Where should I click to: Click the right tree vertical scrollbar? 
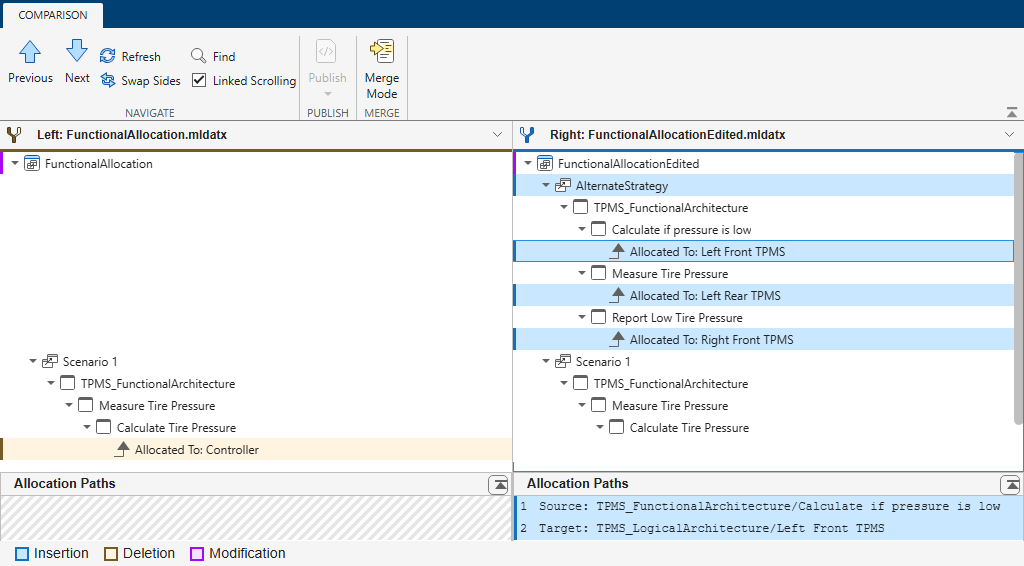pyautogui.click(x=1018, y=288)
